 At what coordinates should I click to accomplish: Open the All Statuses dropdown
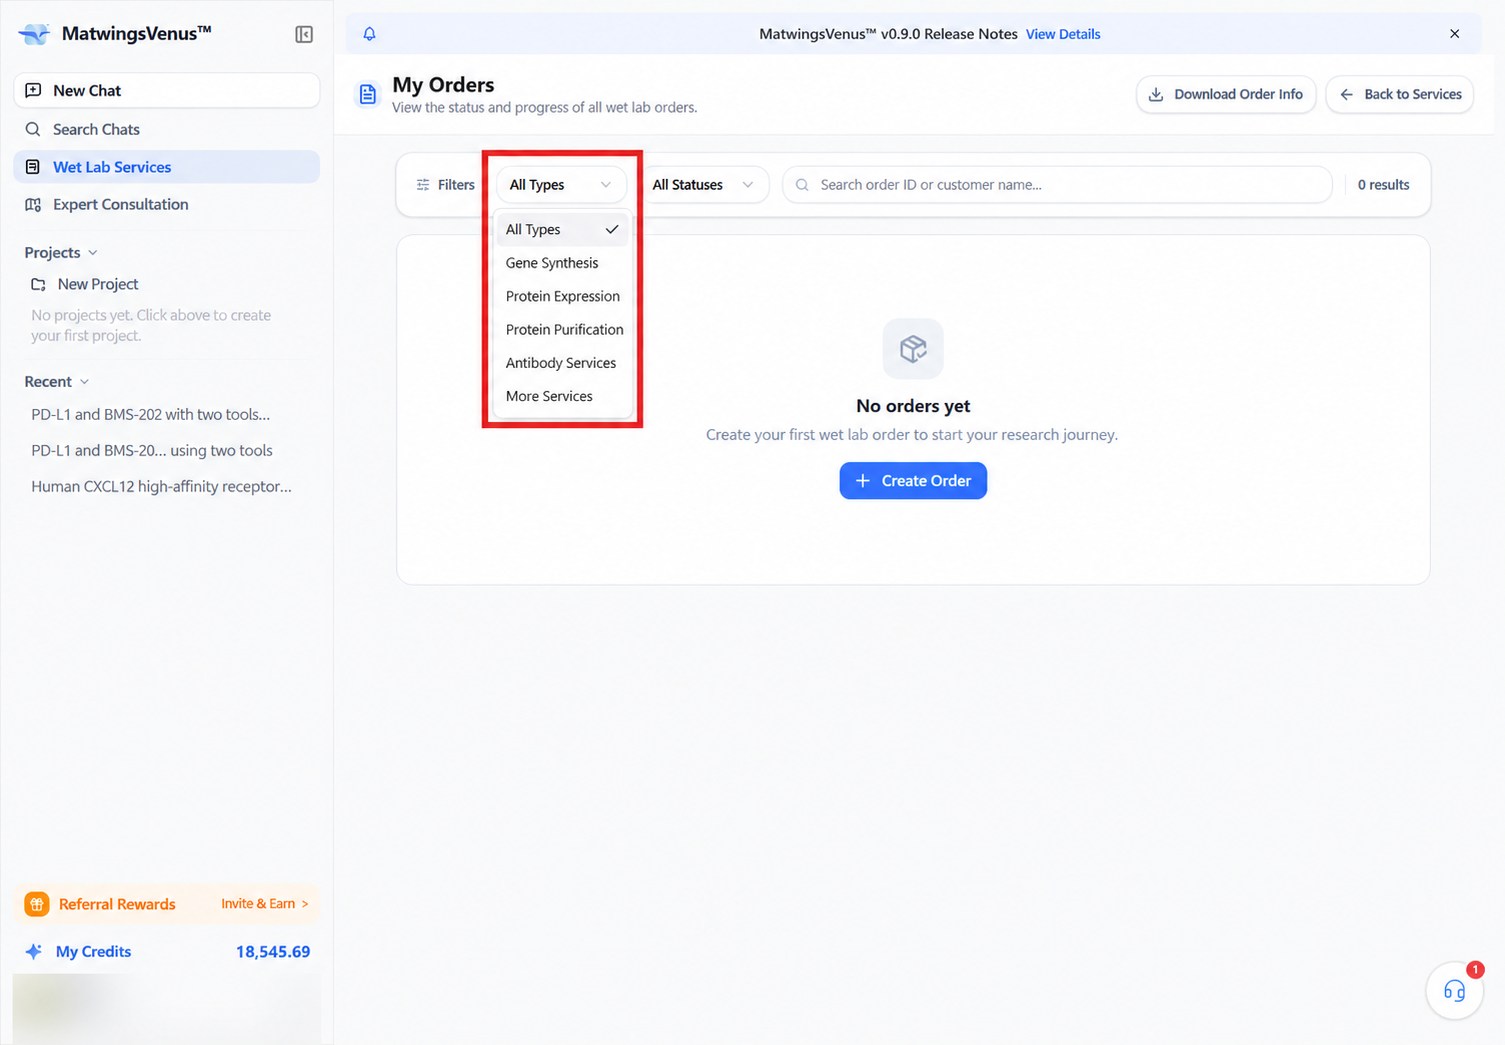coord(704,185)
